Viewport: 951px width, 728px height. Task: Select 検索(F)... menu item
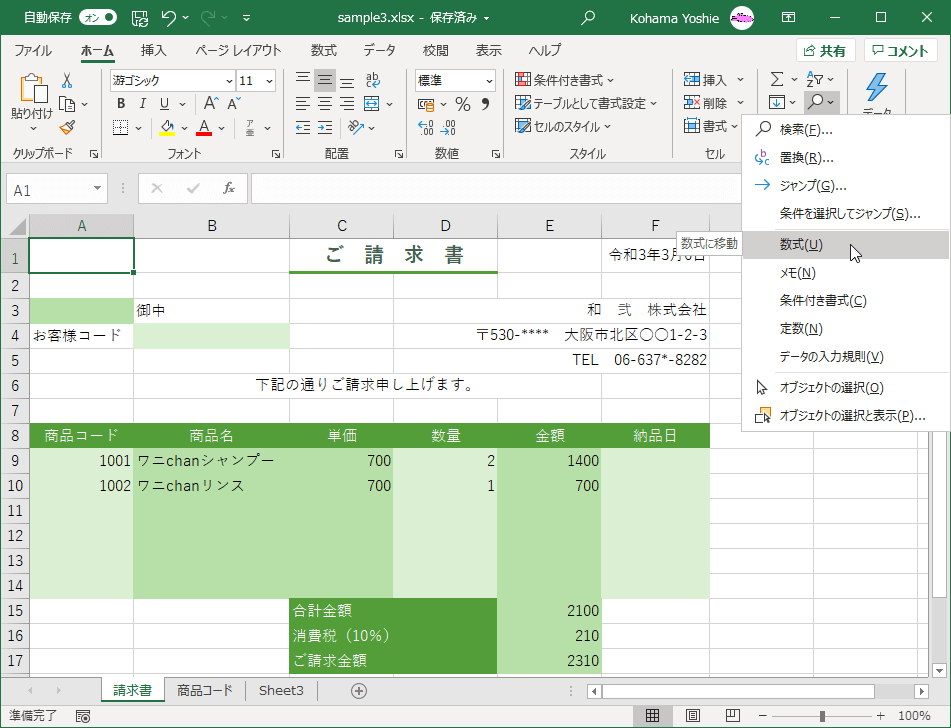pyautogui.click(x=845, y=130)
